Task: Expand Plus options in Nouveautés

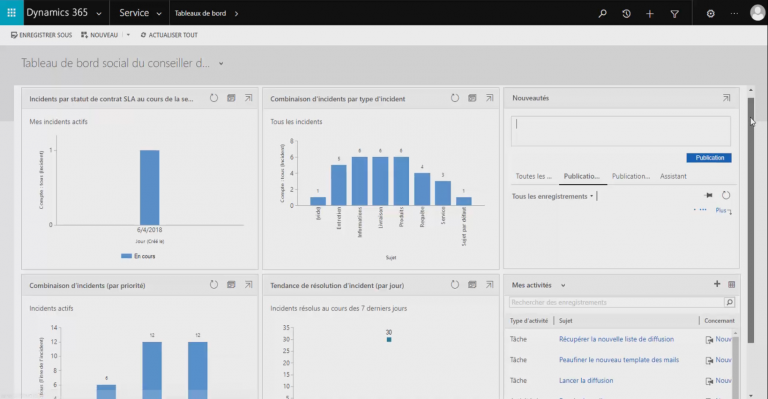Action: point(723,211)
